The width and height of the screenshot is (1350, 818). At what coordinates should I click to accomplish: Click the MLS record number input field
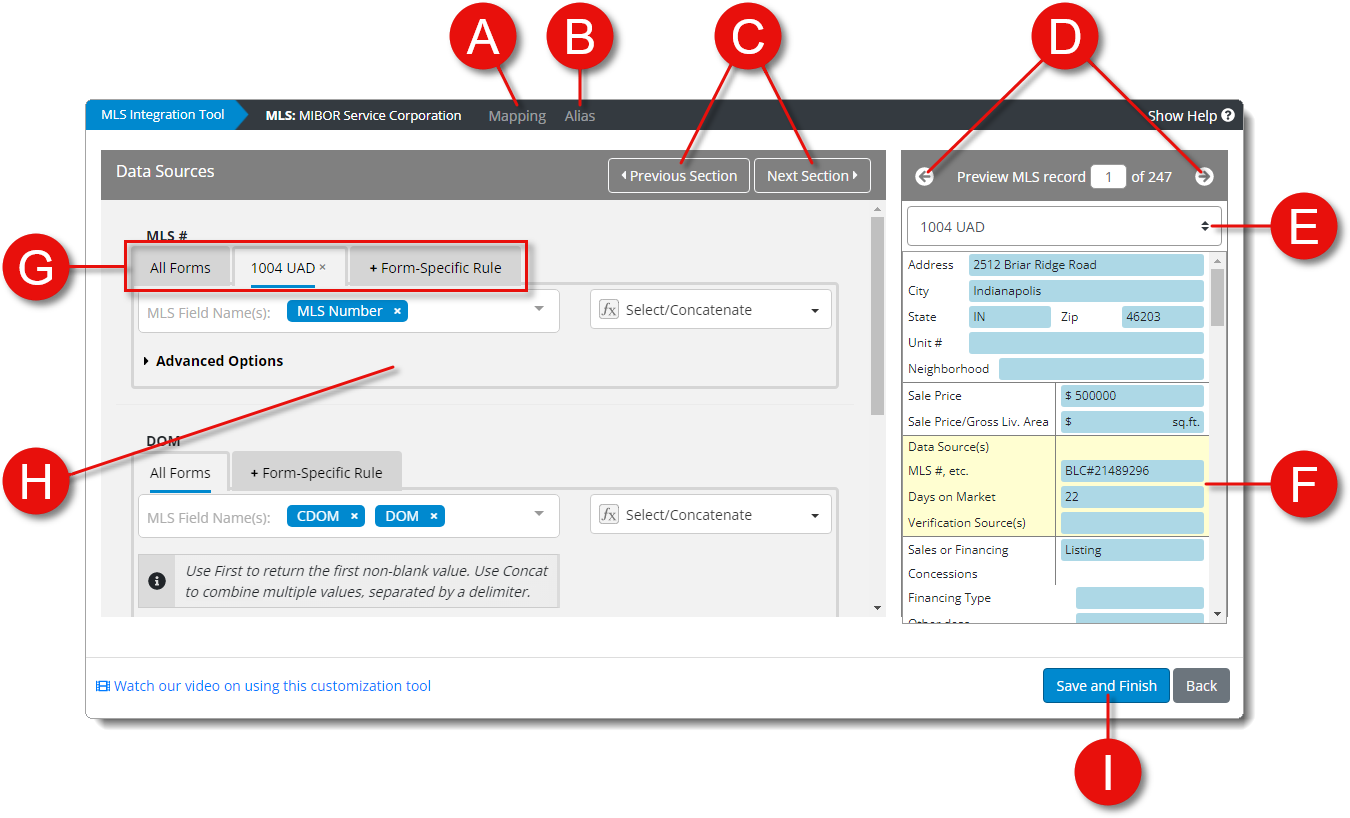pos(1108,177)
